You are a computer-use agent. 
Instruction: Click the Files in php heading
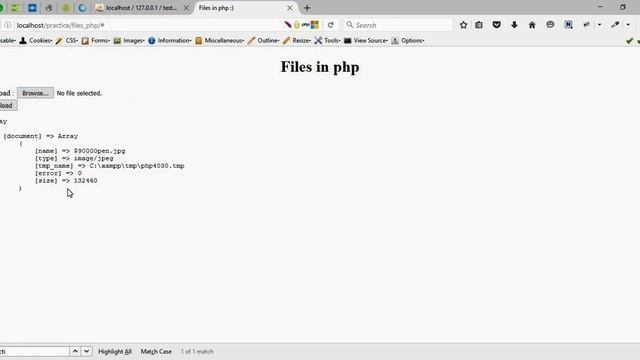coord(320,67)
